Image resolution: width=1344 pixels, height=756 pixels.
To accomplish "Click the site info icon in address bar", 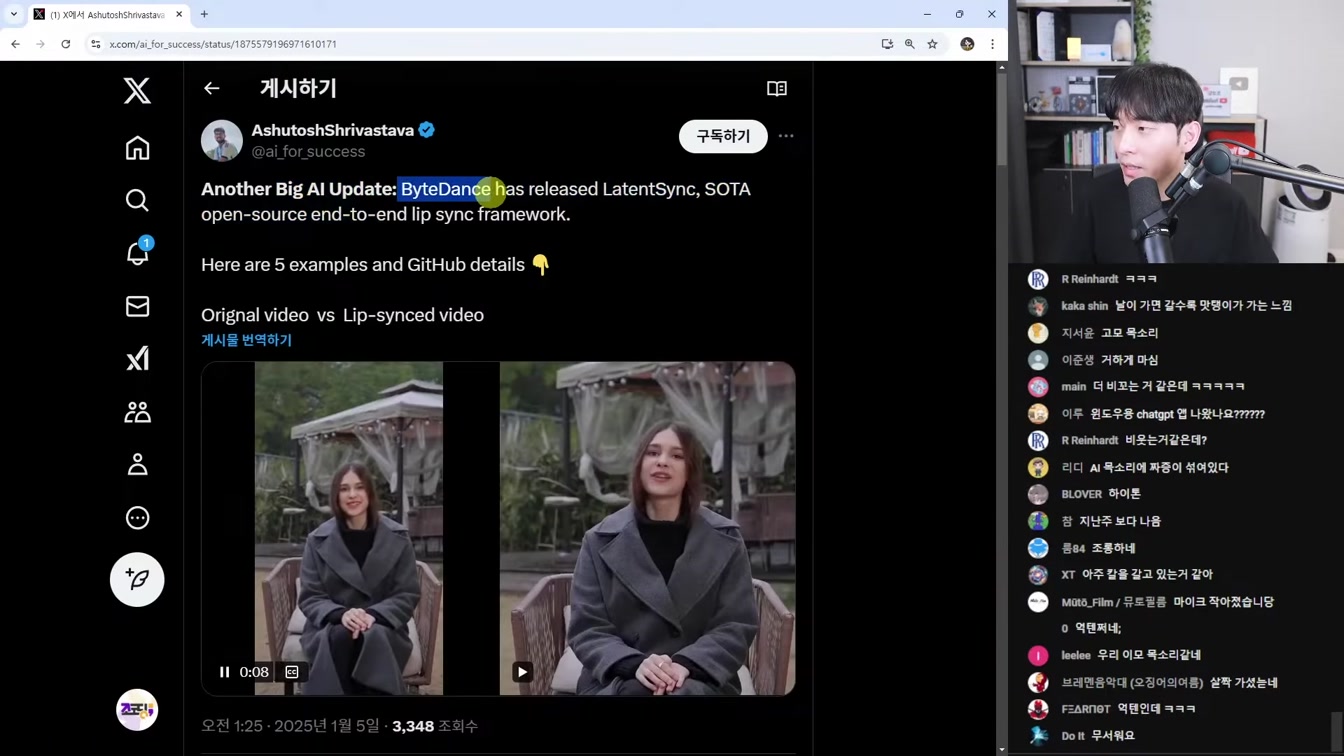I will 96,44.
